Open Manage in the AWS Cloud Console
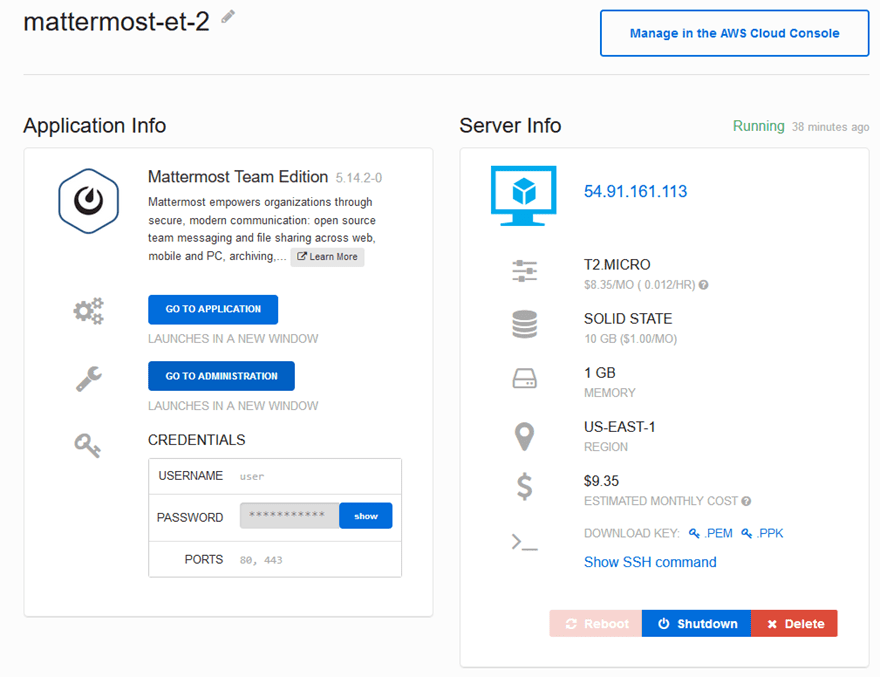This screenshot has width=880, height=677. click(x=733, y=33)
